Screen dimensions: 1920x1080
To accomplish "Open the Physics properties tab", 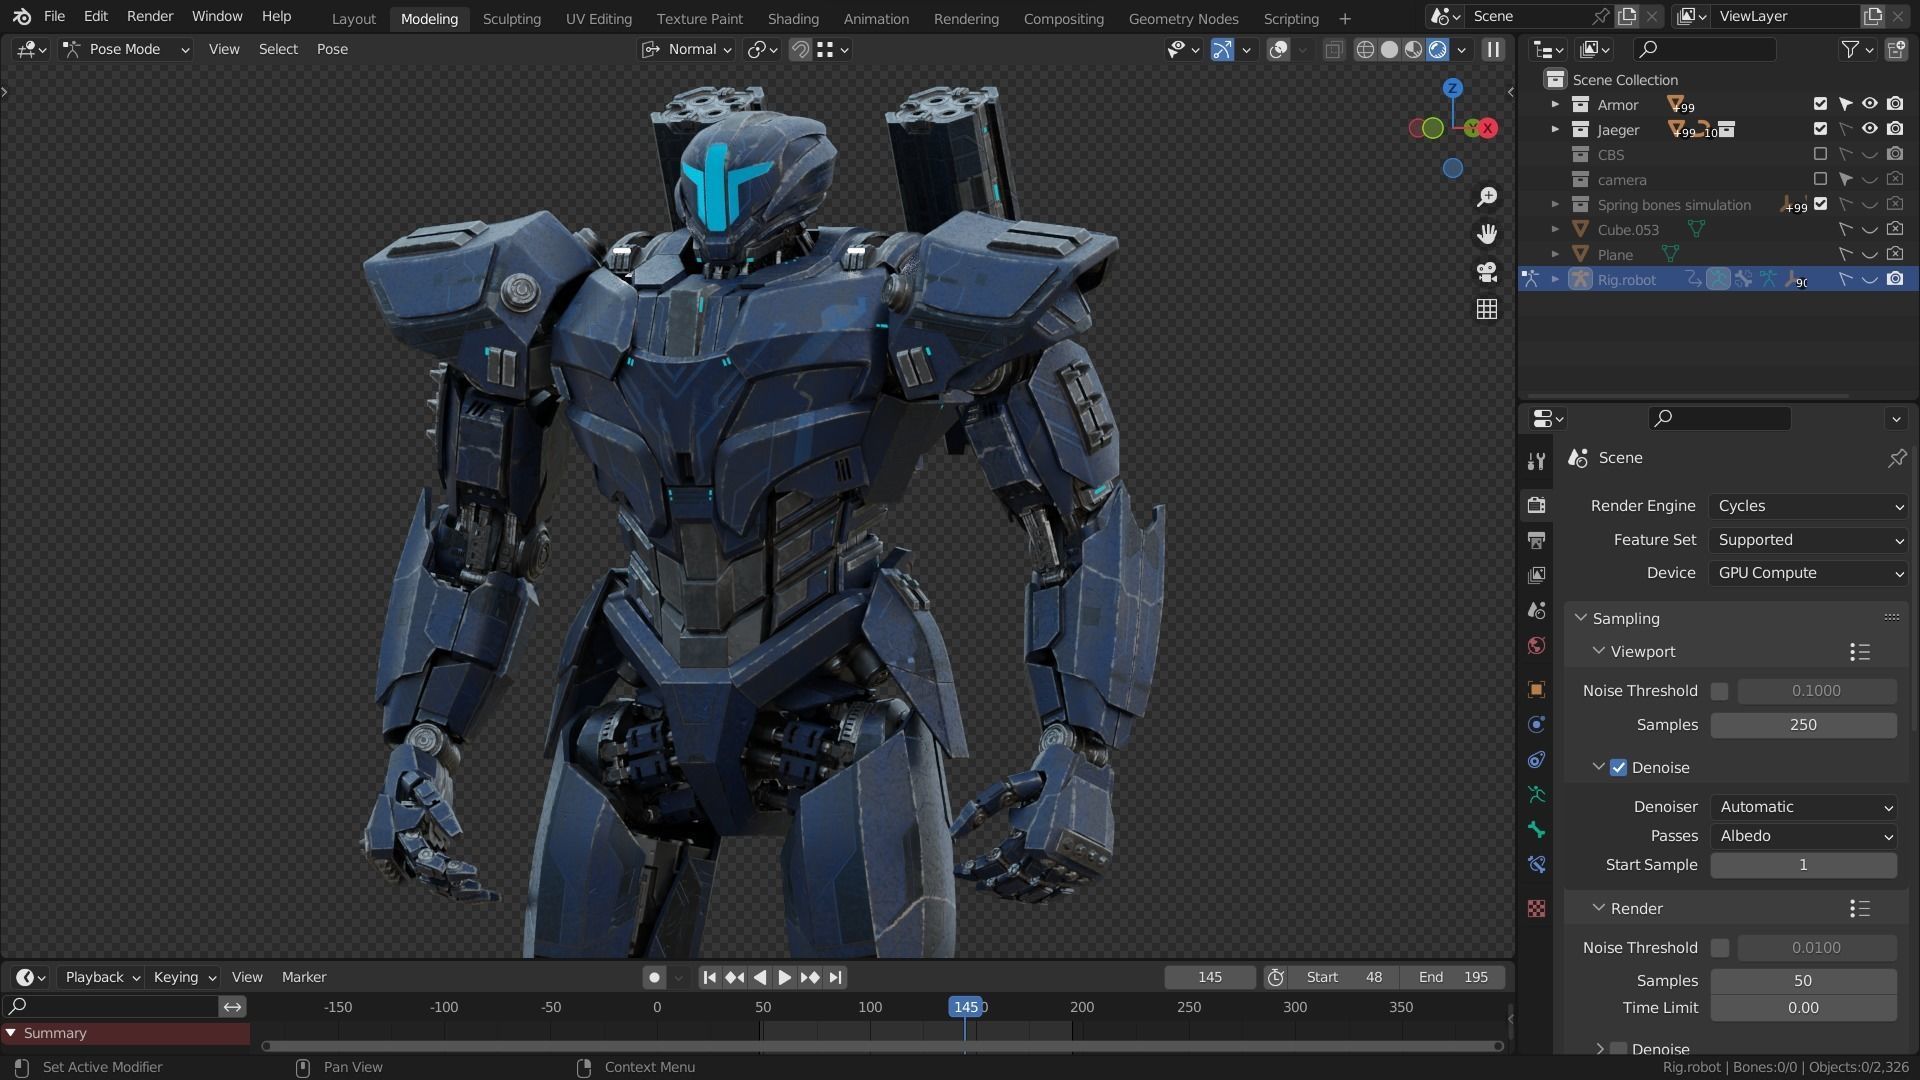I will pyautogui.click(x=1537, y=725).
